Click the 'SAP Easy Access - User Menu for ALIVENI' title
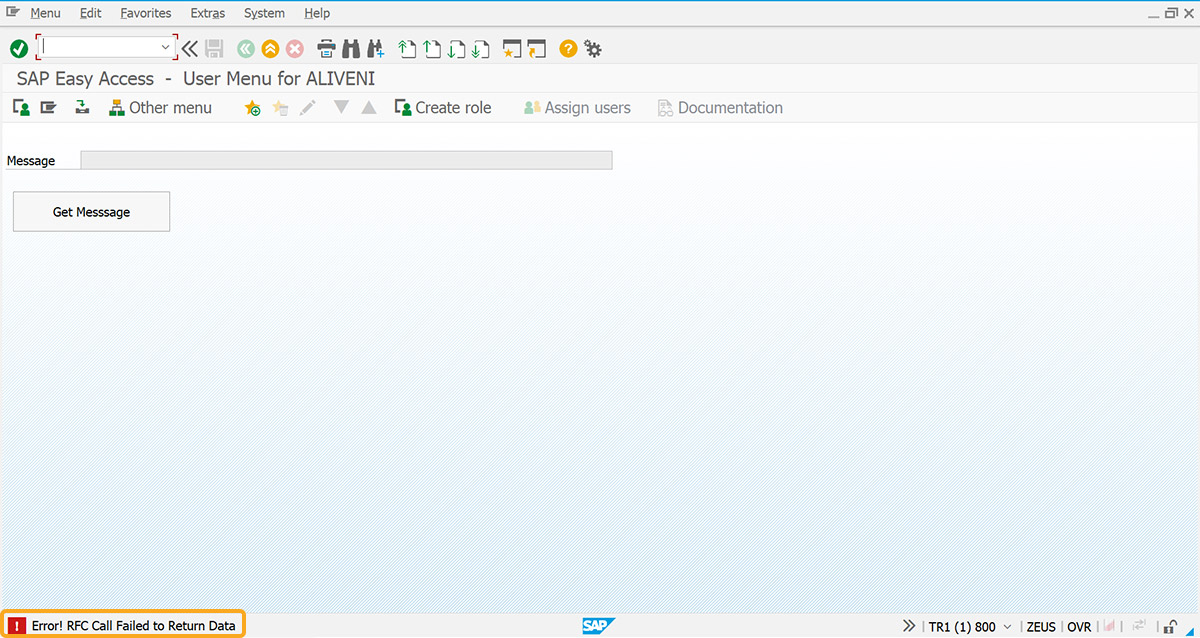The width and height of the screenshot is (1200, 638). point(196,78)
